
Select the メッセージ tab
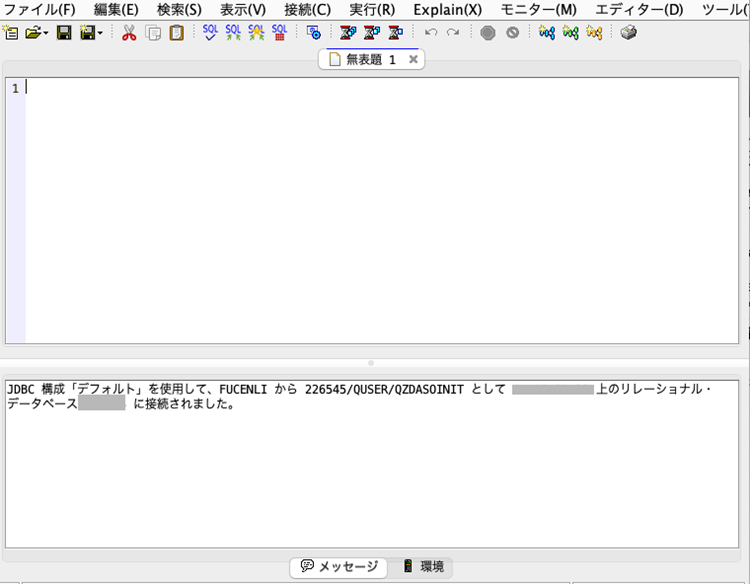coord(339,567)
